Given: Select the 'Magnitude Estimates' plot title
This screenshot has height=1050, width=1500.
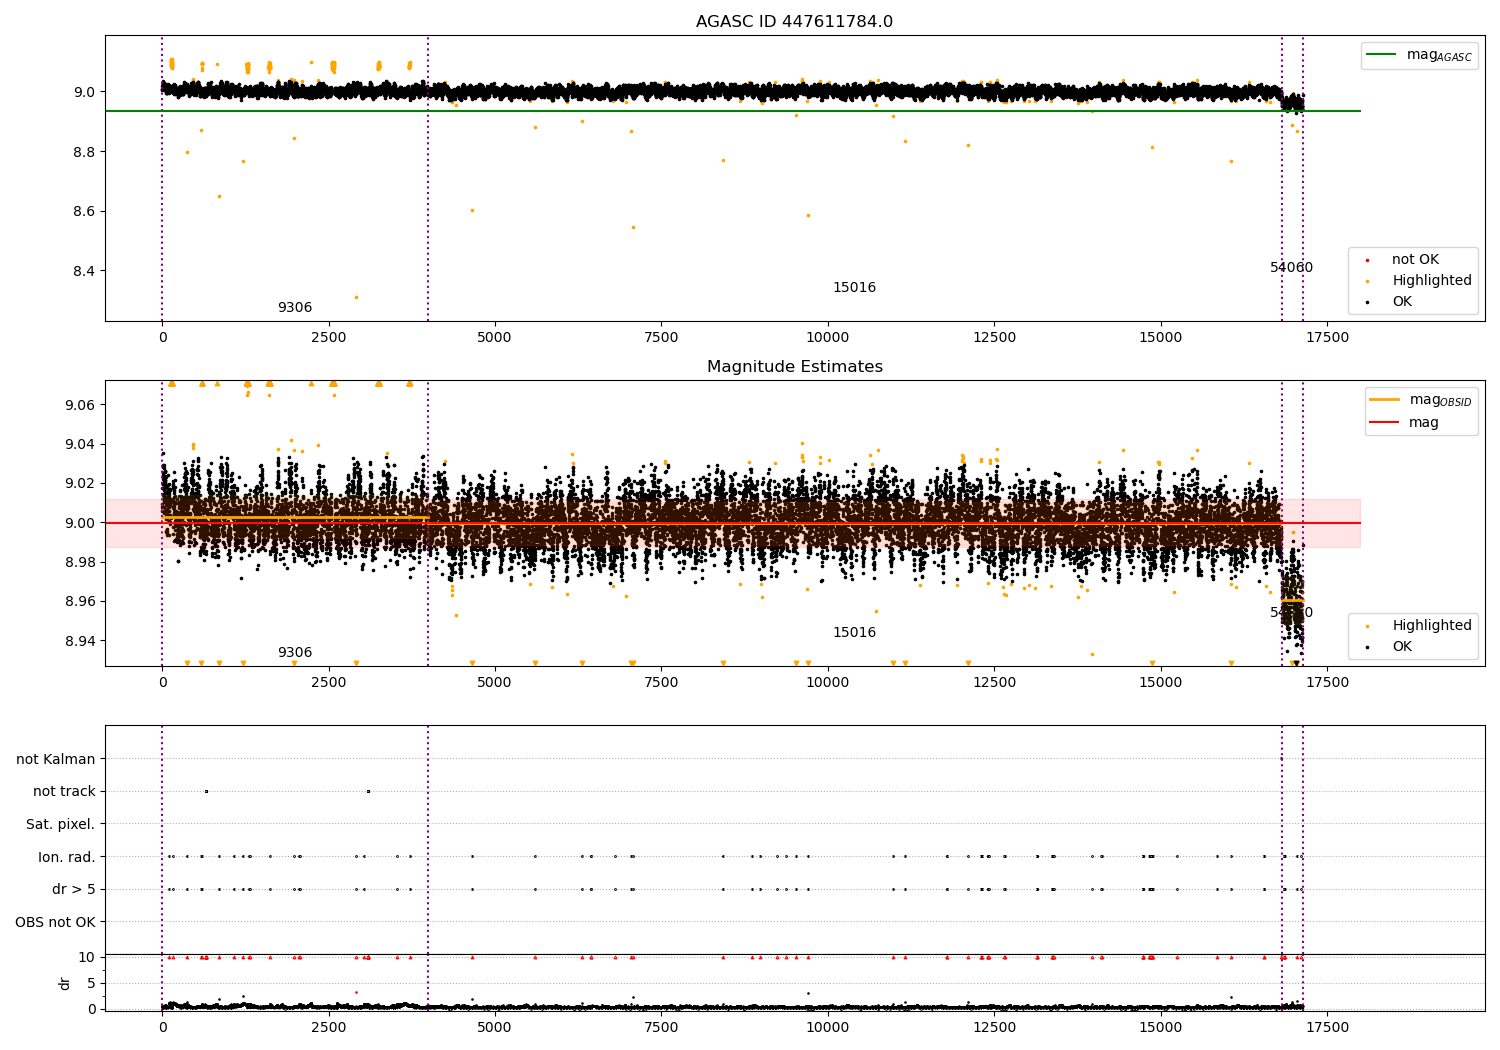Looking at the screenshot, I should coord(794,367).
